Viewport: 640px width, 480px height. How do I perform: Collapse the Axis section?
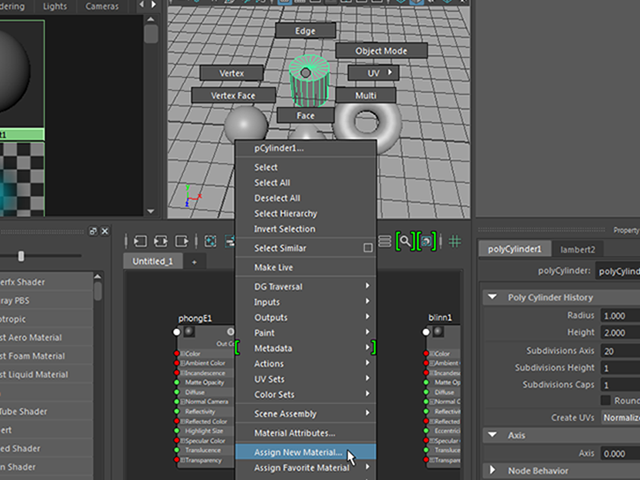(492, 435)
